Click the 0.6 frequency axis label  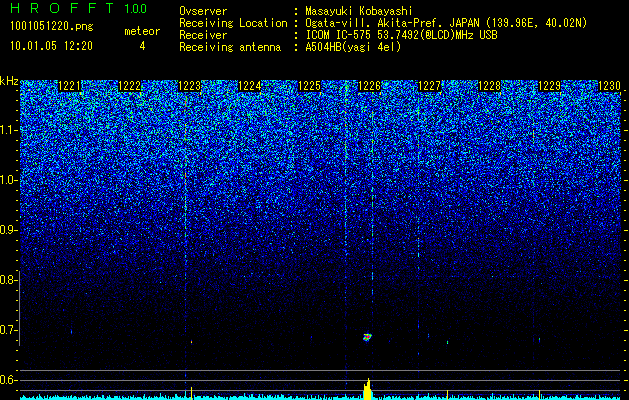click(8, 380)
